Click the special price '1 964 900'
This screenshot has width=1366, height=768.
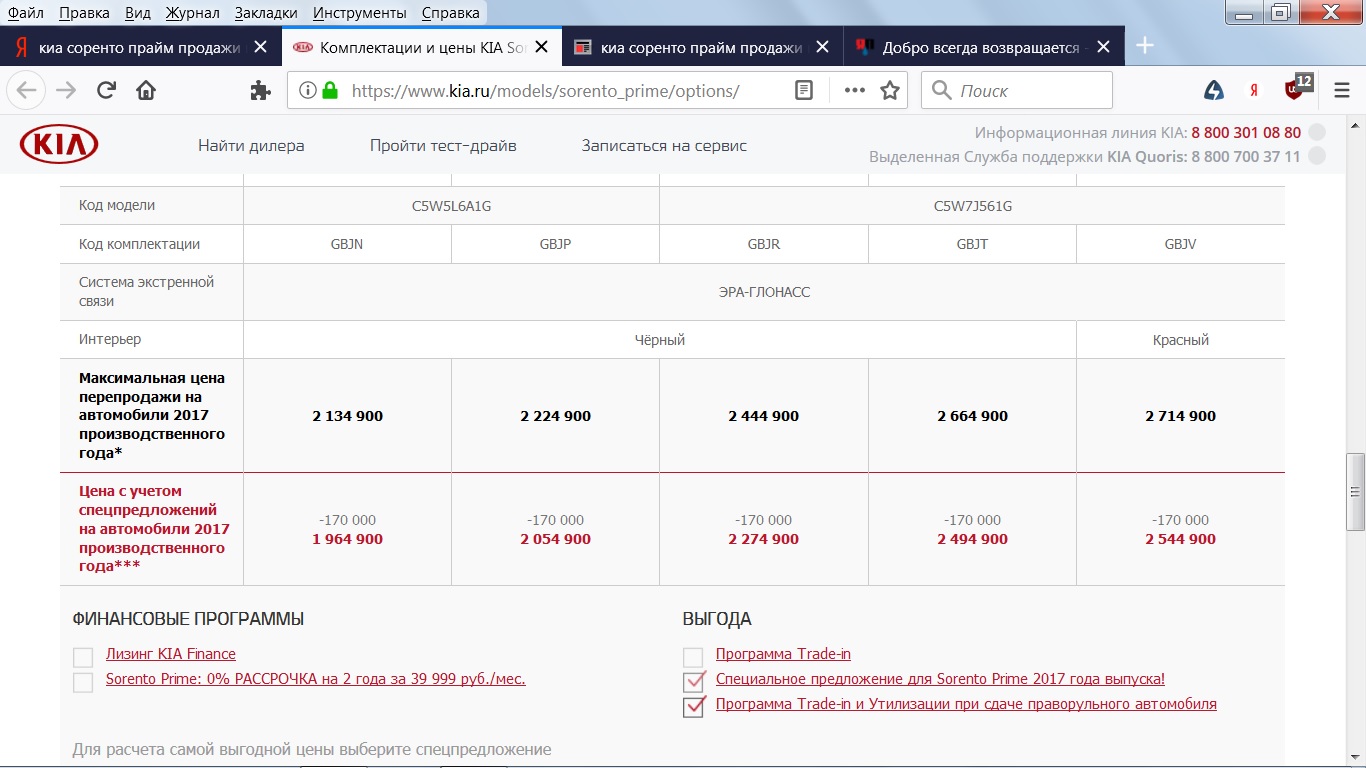click(347, 539)
